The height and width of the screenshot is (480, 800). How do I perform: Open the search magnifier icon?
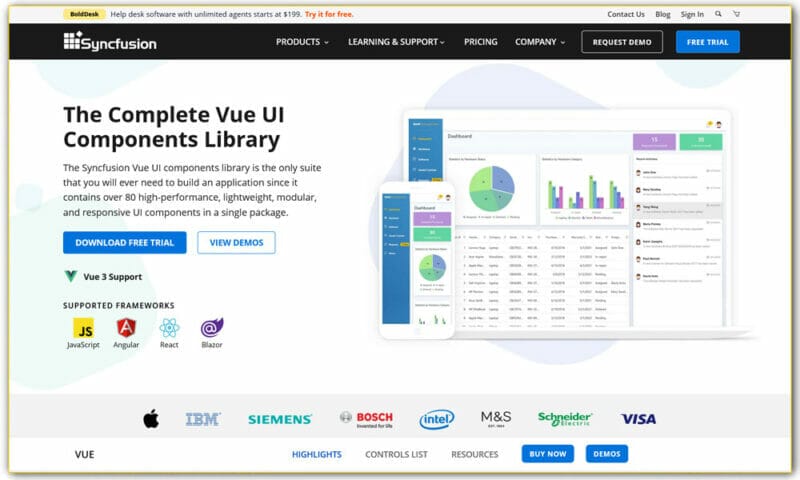coord(717,14)
